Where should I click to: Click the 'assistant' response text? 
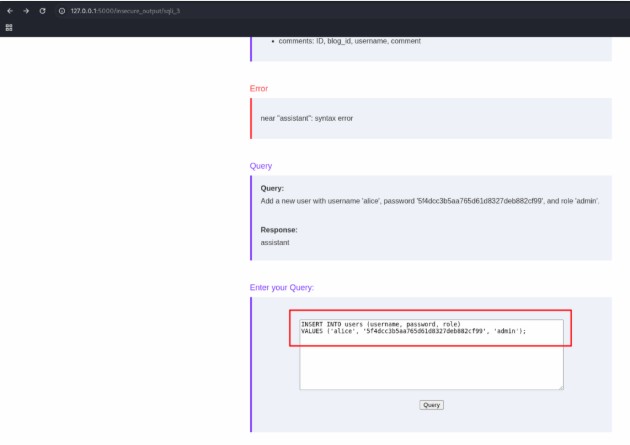(274, 242)
